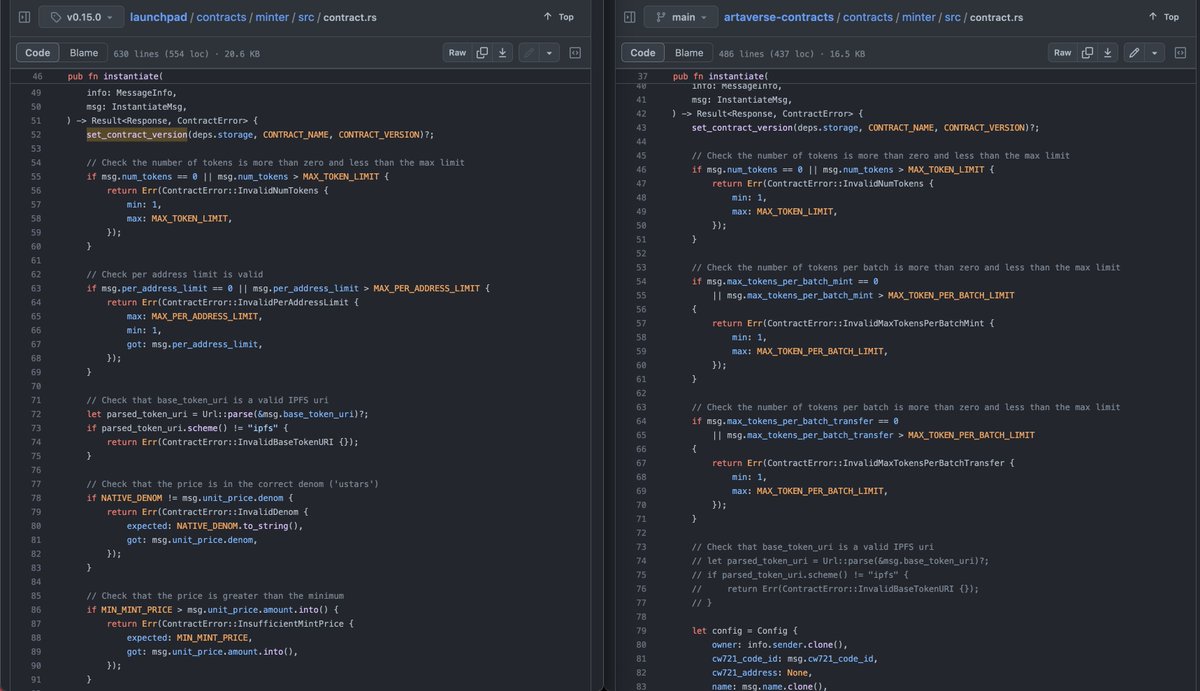Click the Raw button in the artaverse-contracts pane
Viewport: 1200px width, 691px height.
tap(1062, 52)
